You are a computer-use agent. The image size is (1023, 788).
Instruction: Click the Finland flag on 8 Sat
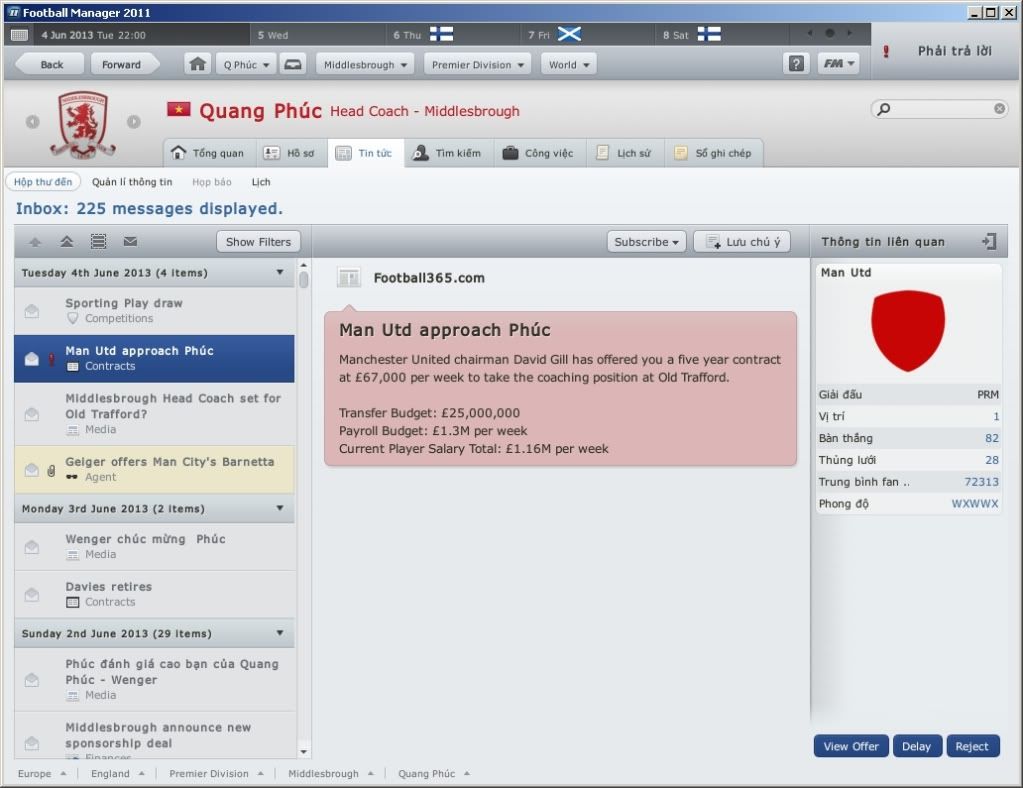(x=709, y=34)
